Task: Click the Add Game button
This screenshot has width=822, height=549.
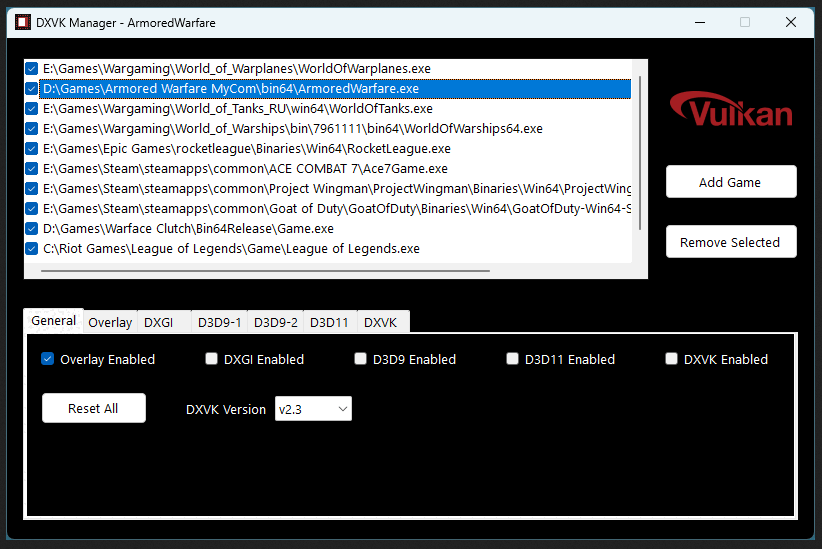Action: [731, 182]
